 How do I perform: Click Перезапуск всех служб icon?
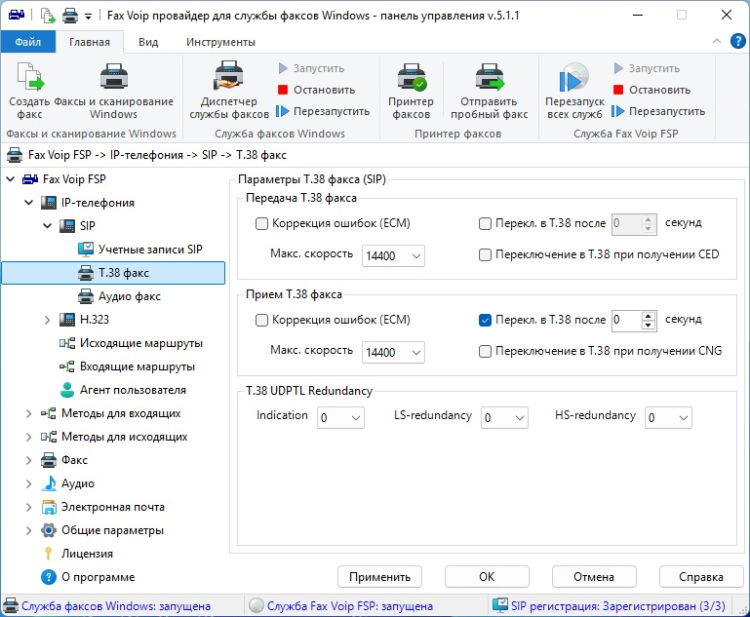coord(573,78)
